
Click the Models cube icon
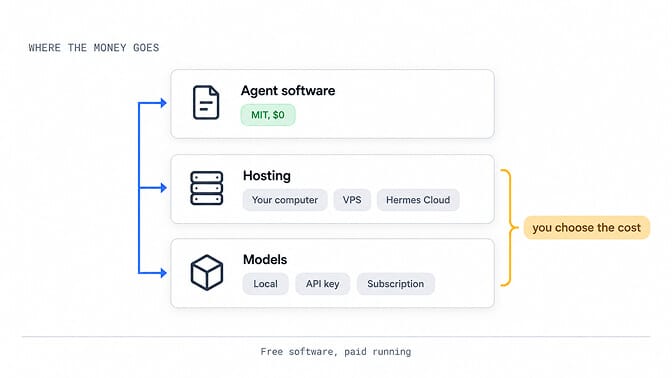pyautogui.click(x=207, y=273)
